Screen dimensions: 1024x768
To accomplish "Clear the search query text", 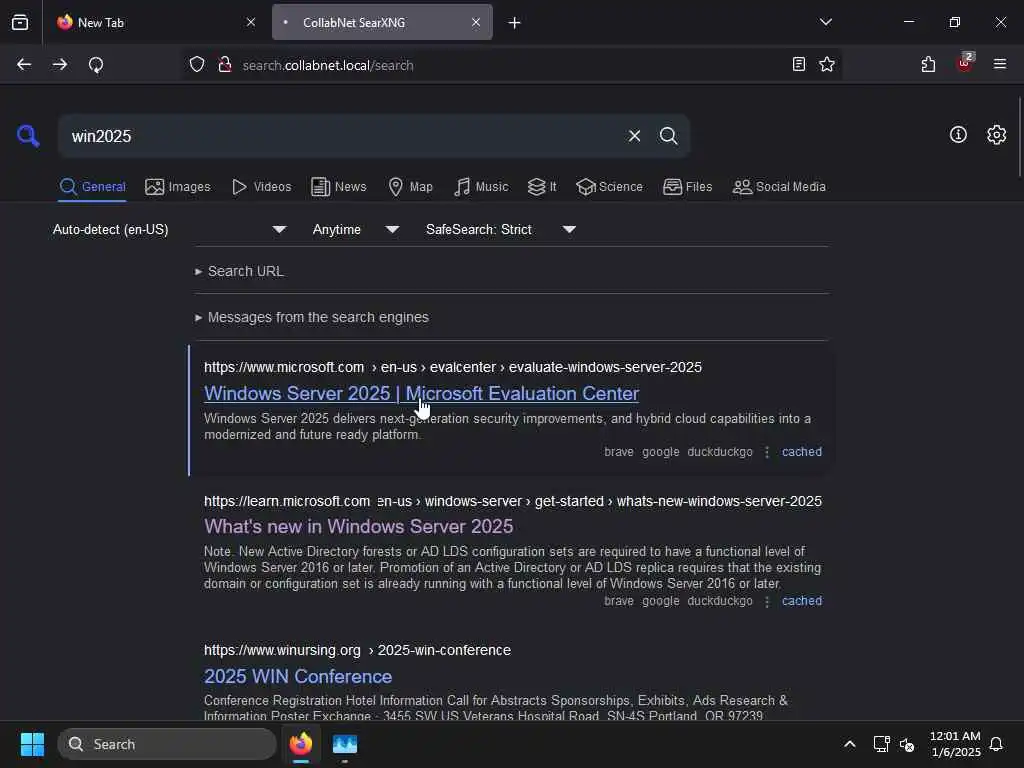I will tap(634, 136).
